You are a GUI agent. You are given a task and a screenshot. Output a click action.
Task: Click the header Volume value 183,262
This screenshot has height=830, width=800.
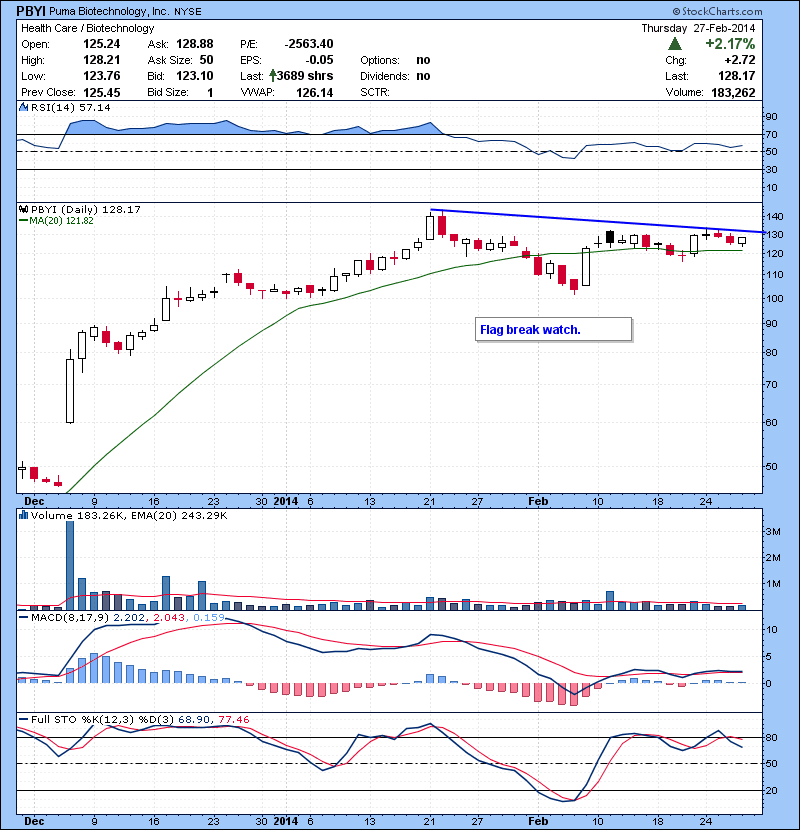pos(733,92)
